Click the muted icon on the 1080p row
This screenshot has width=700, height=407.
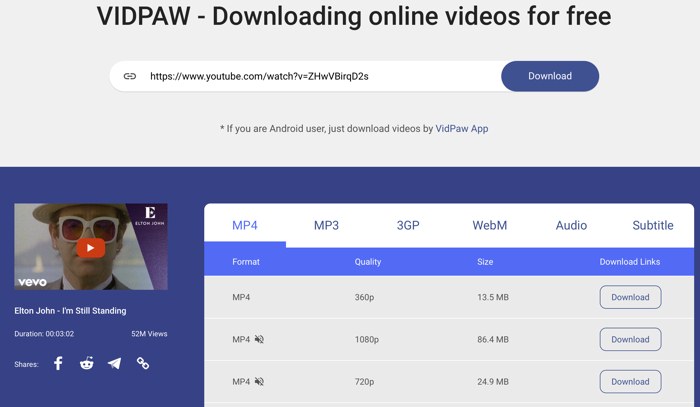259,340
